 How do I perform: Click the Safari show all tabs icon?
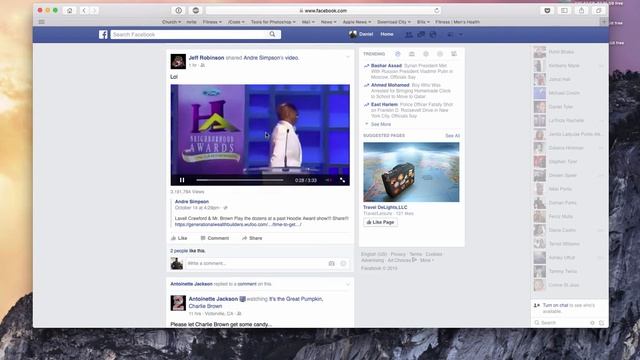tap(598, 11)
